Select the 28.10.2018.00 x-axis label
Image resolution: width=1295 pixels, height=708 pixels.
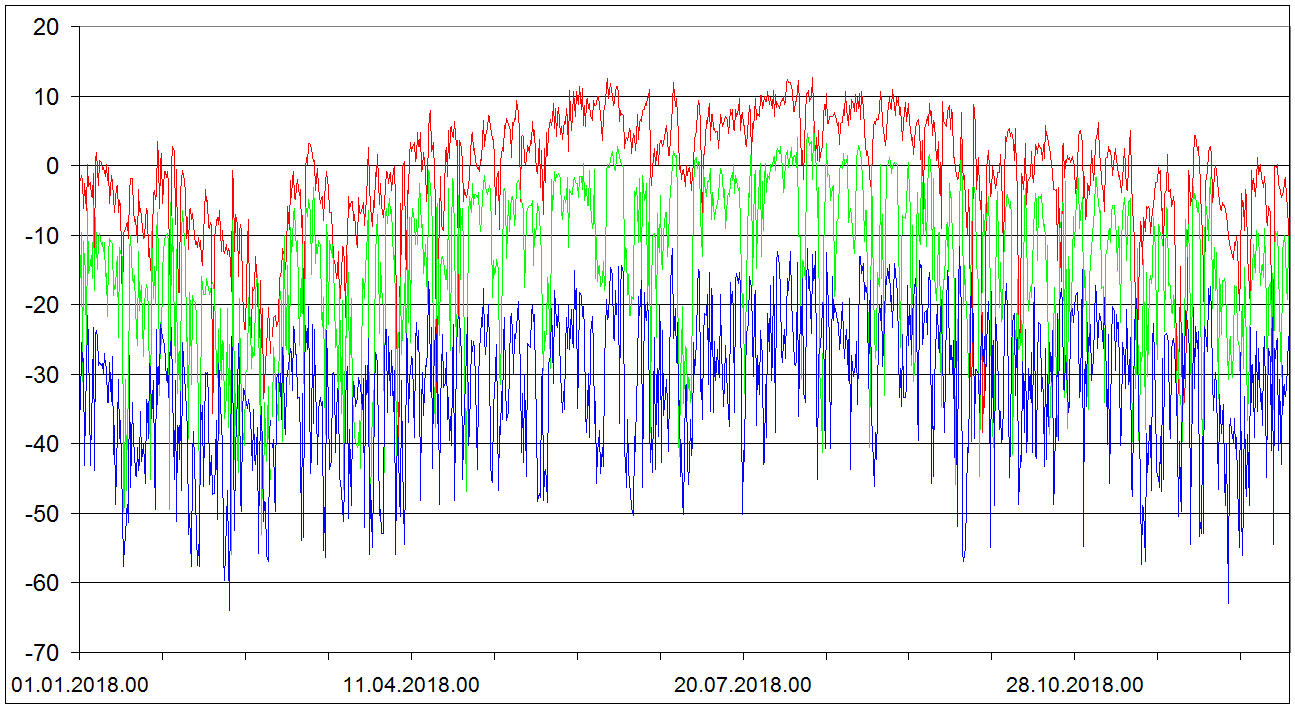[x=1074, y=686]
